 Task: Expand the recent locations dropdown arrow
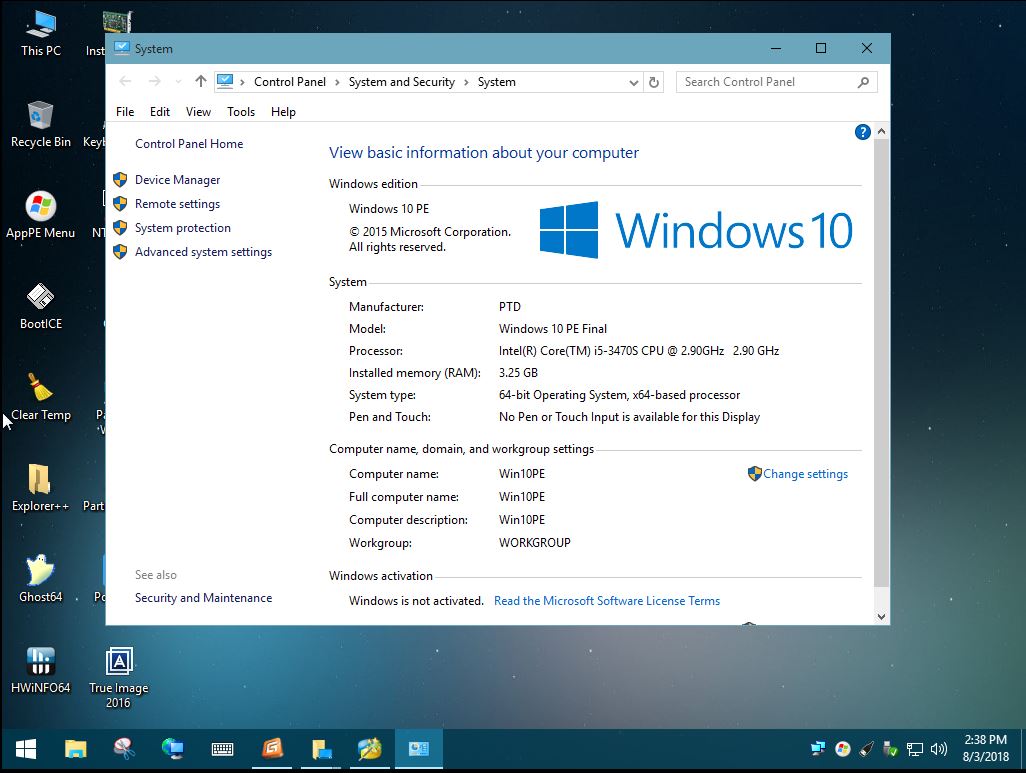[179, 82]
